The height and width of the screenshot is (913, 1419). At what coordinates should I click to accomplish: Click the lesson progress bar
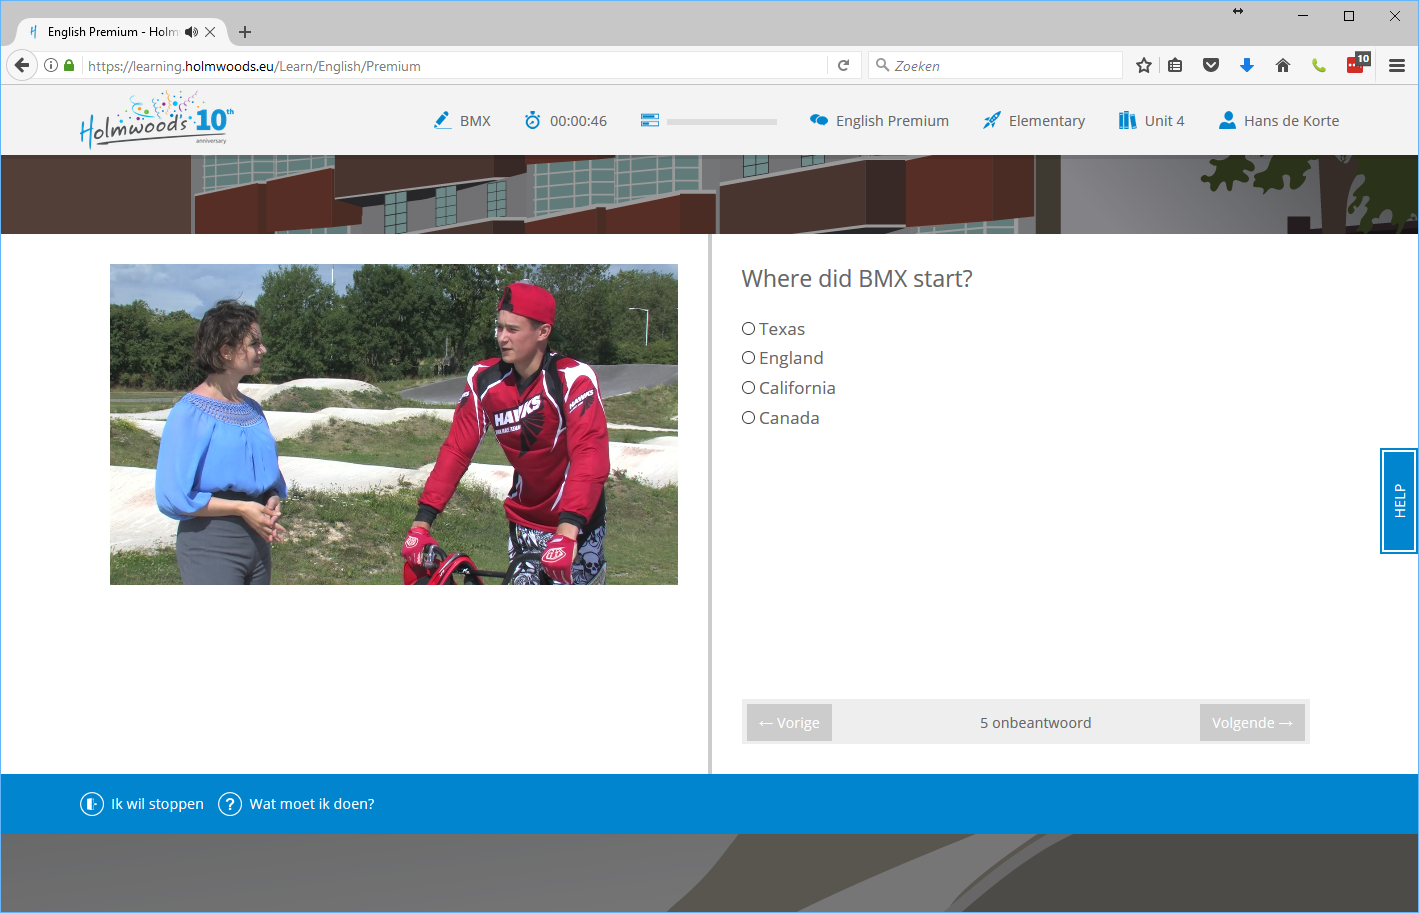(x=722, y=122)
